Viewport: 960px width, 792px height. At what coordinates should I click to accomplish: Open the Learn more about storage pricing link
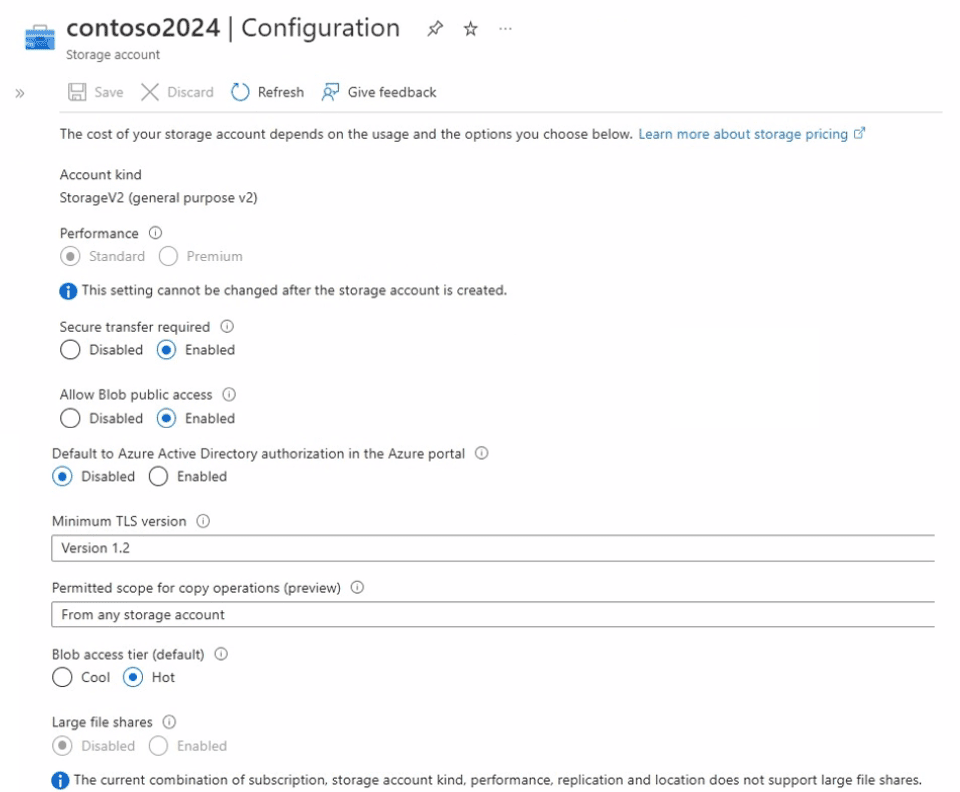[x=743, y=134]
